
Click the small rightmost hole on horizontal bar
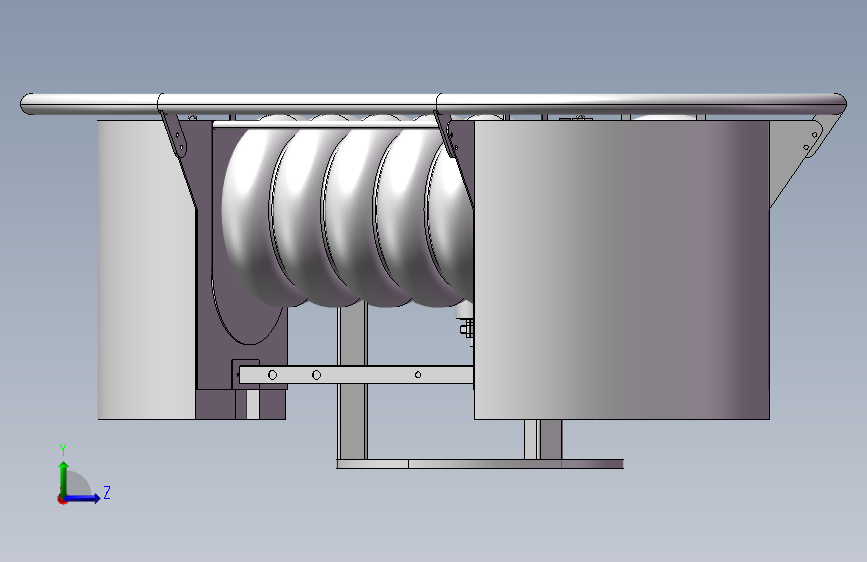[x=418, y=374]
